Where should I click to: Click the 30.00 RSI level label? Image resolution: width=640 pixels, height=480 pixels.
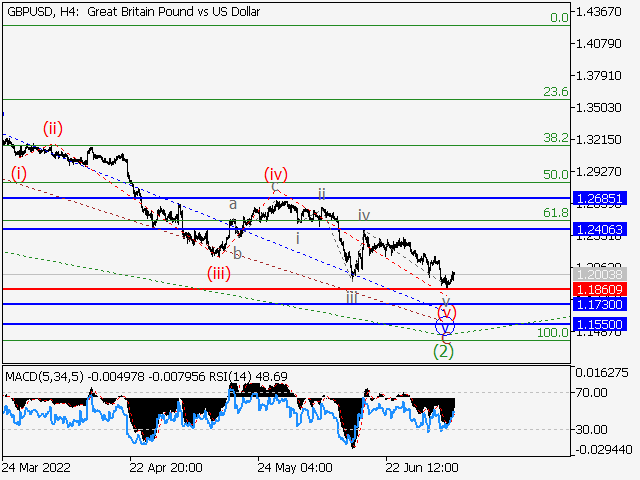click(x=591, y=430)
